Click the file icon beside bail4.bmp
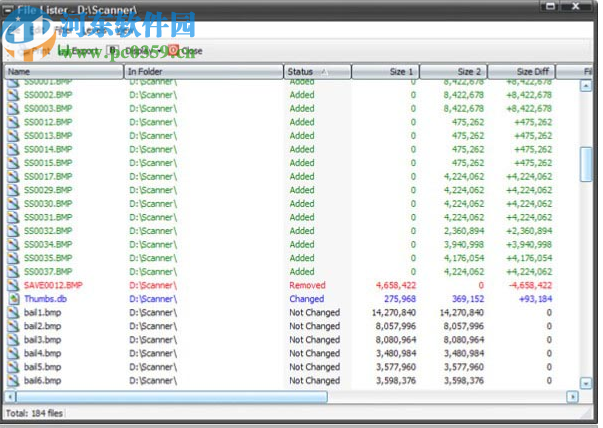Screen dimensions: 603x428 [x=13, y=353]
